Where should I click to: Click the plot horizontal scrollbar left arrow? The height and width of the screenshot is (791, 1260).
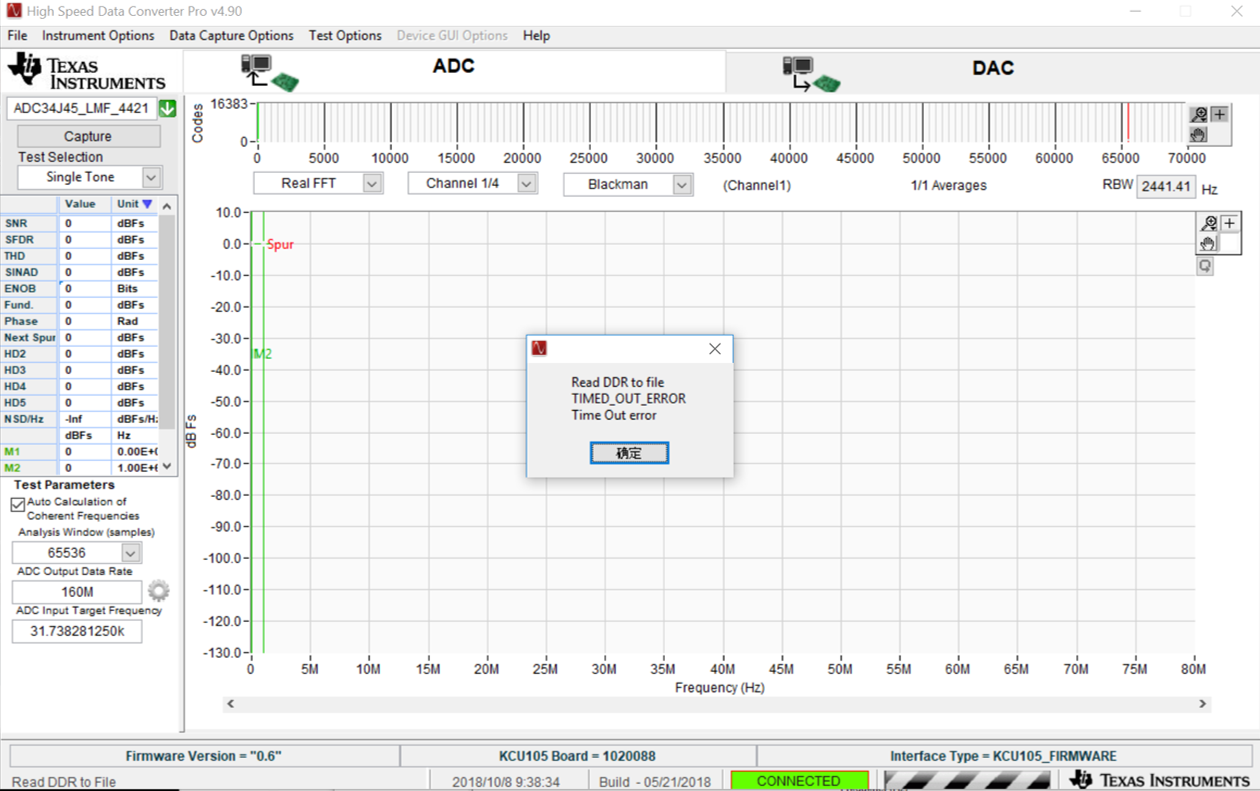point(230,704)
